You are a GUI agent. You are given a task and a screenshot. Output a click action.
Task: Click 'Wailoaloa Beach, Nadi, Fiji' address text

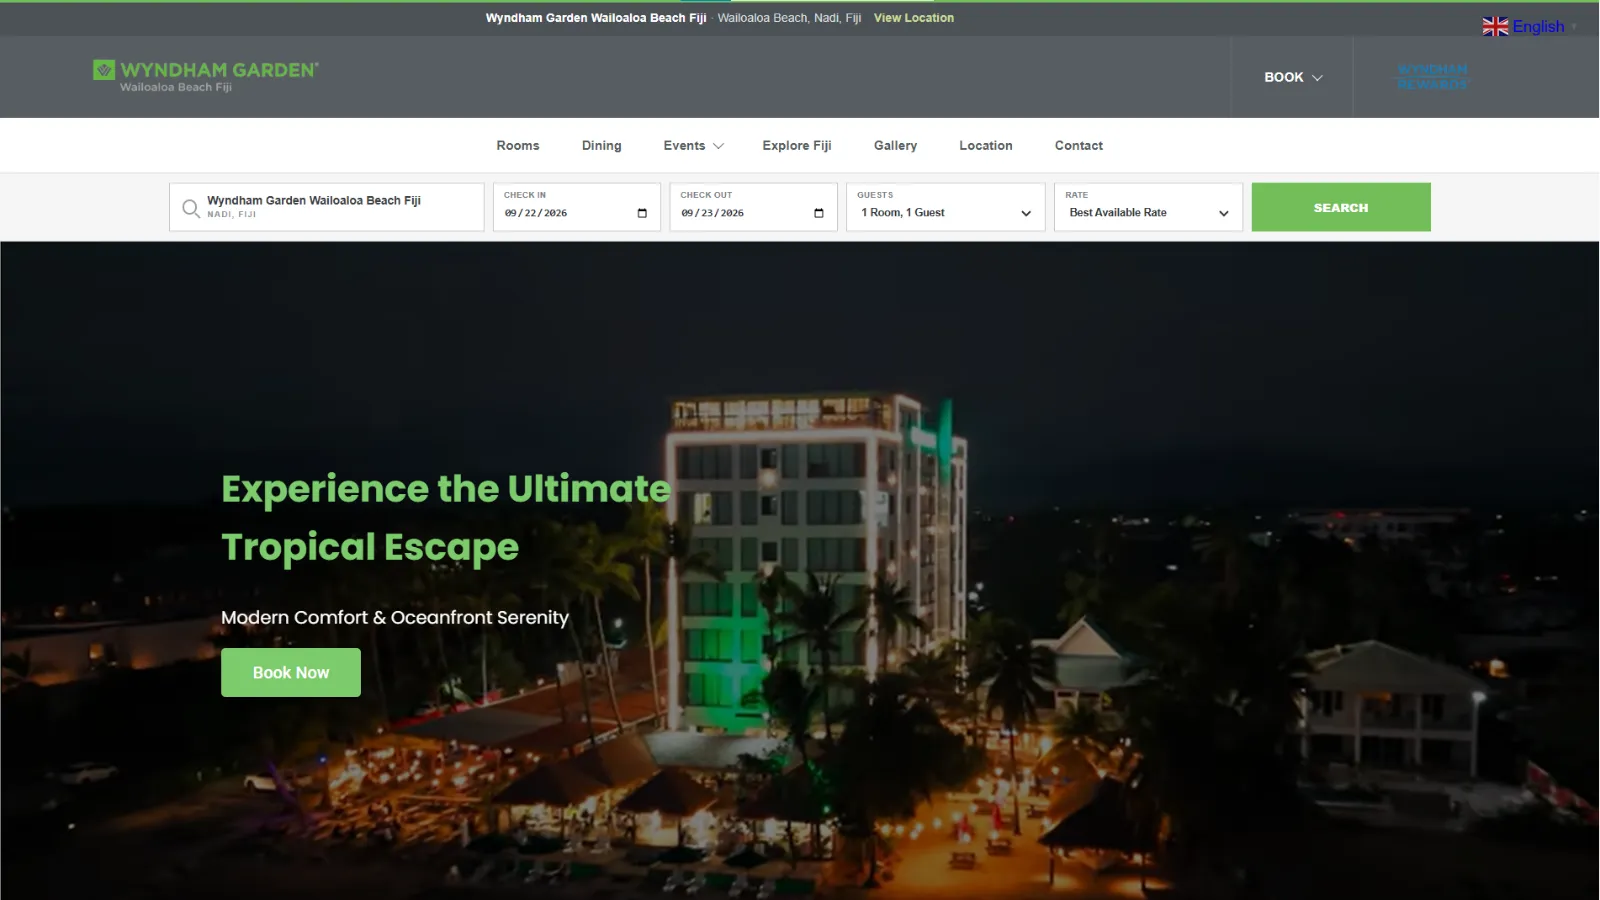click(789, 18)
